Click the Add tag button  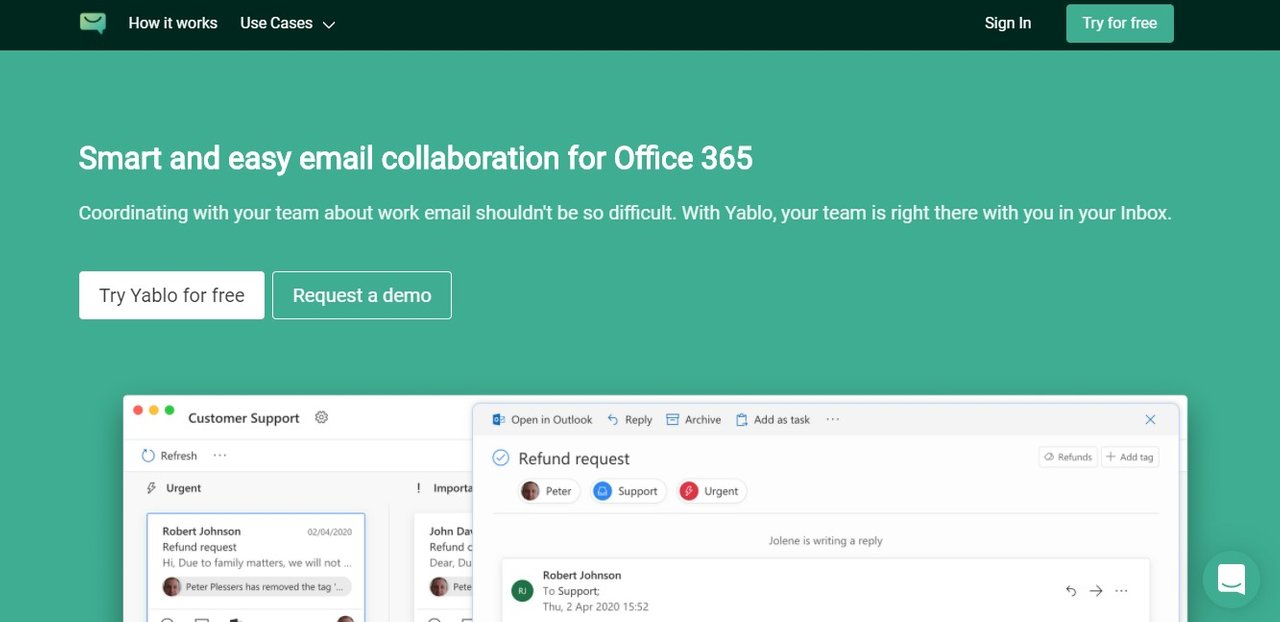point(1130,457)
